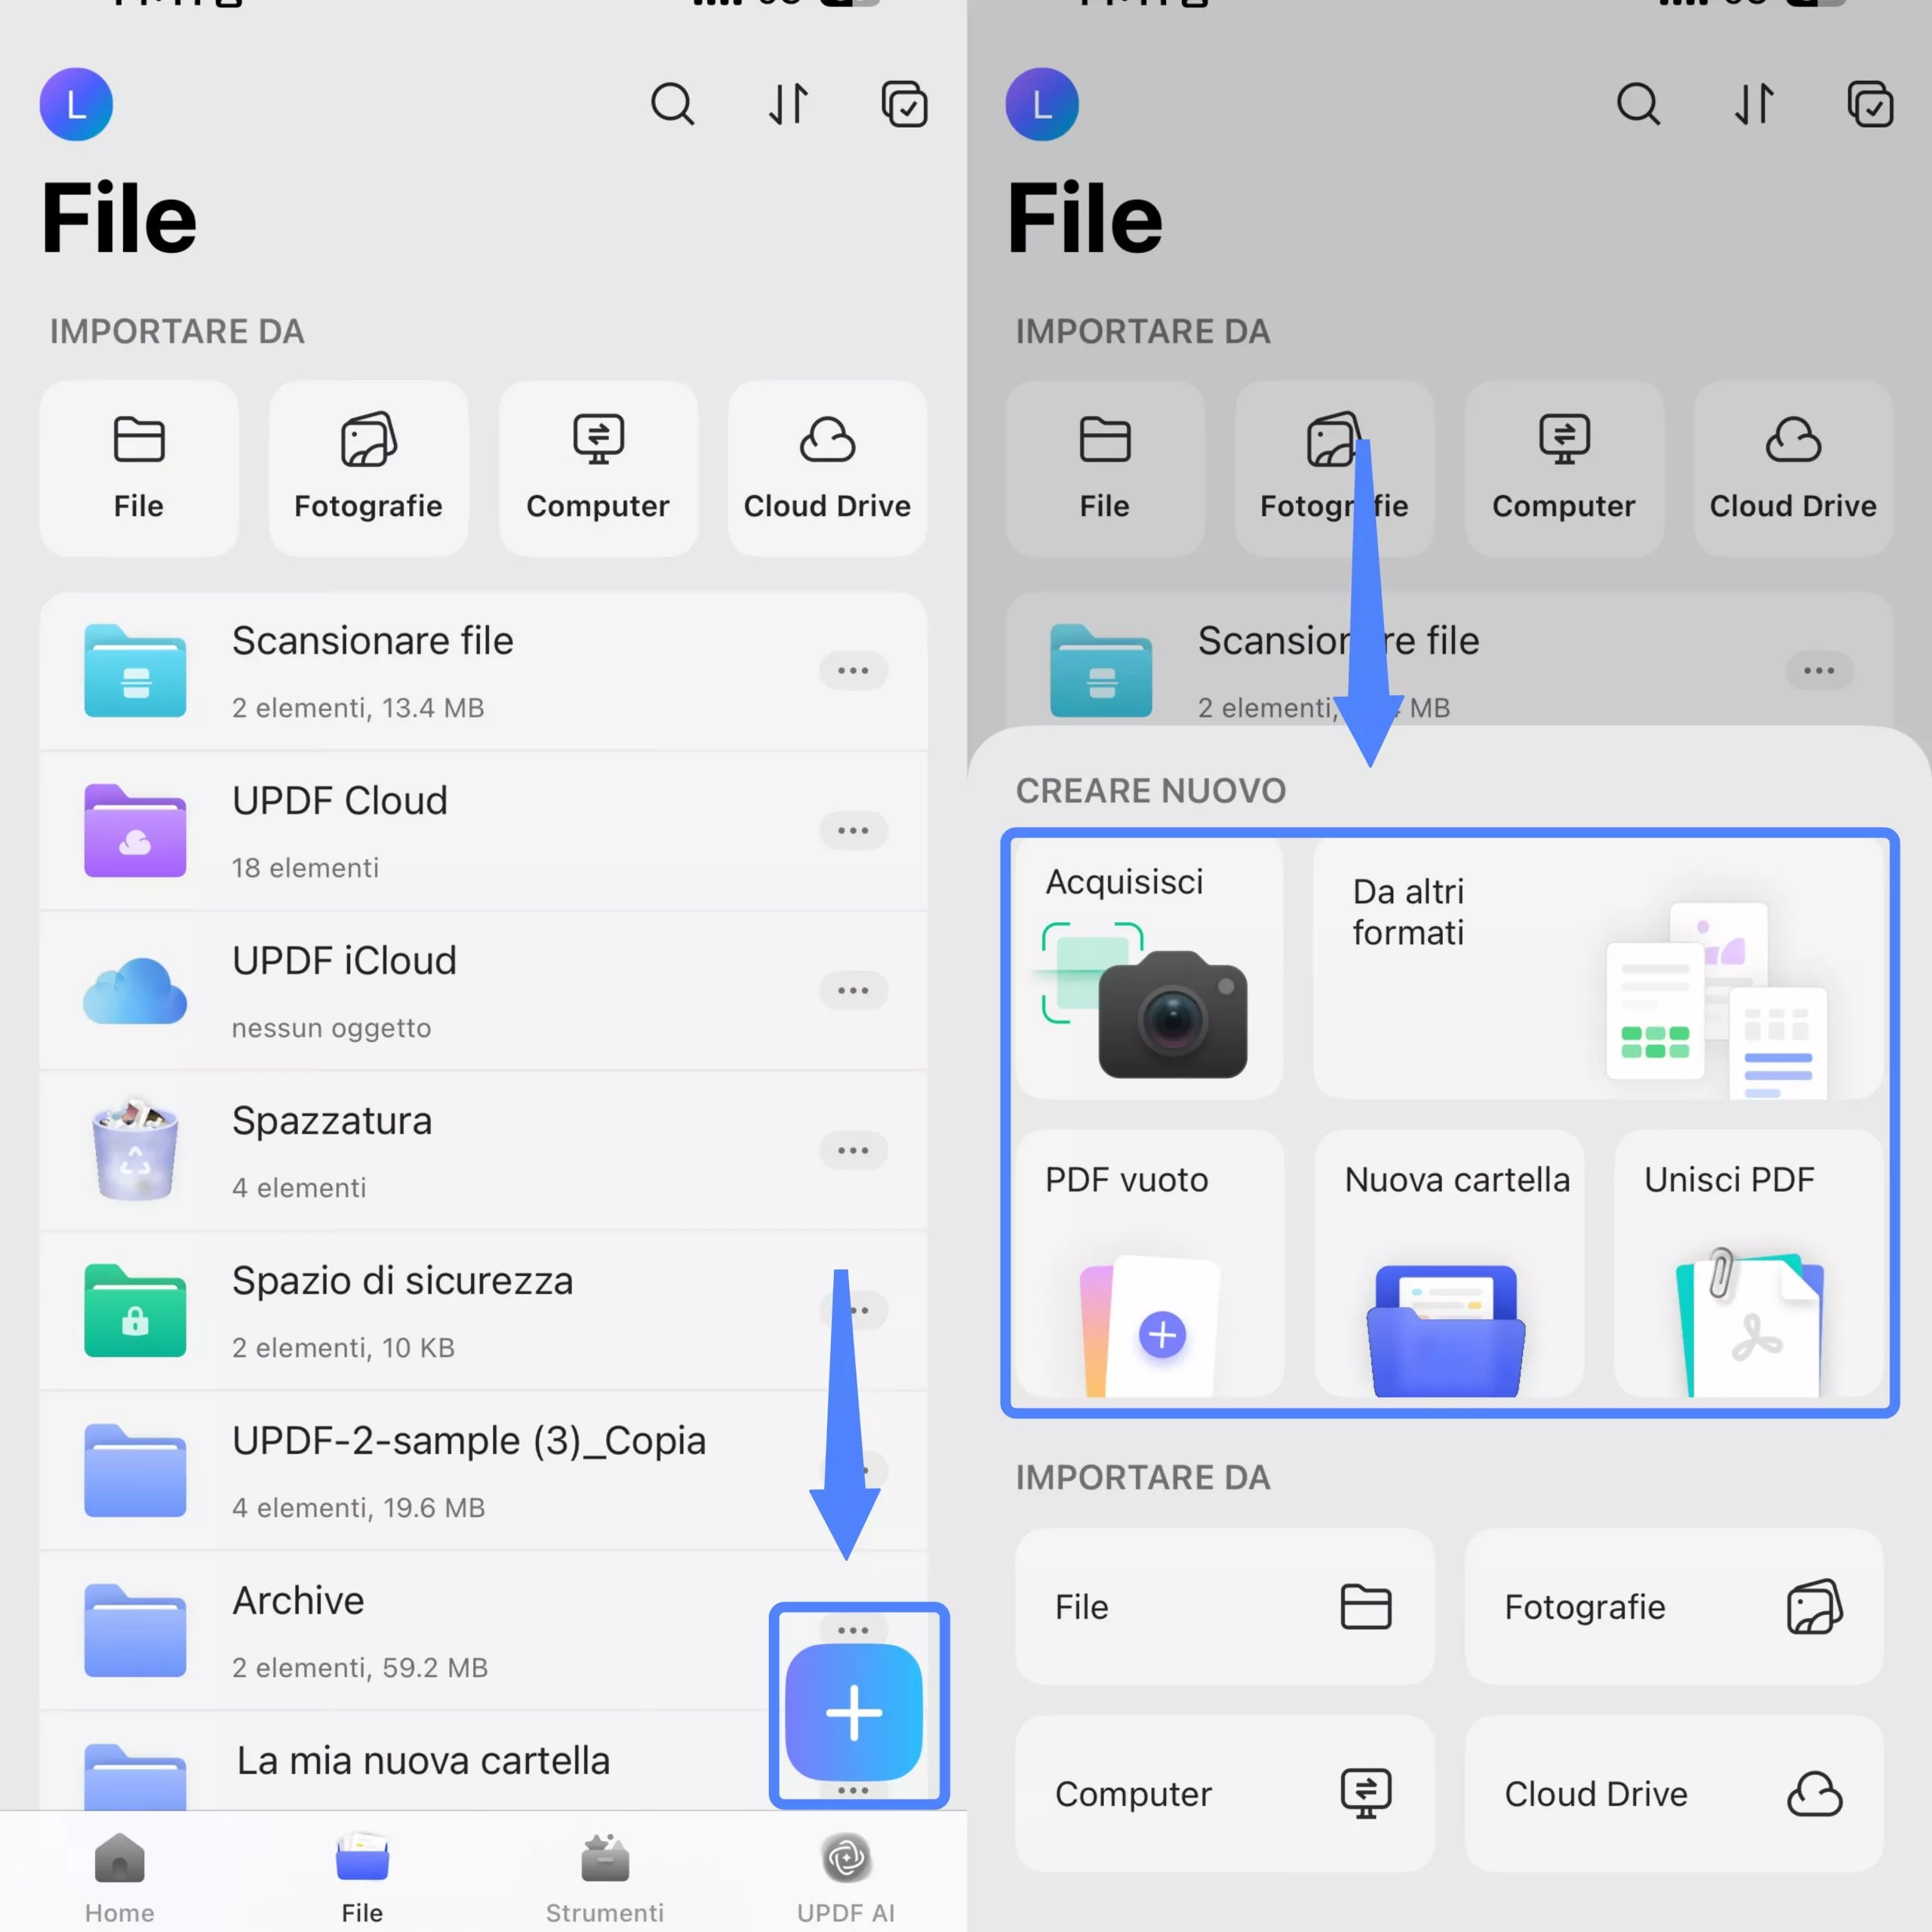Tap the blue plus create button
This screenshot has width=1932, height=1932.
tap(853, 1712)
